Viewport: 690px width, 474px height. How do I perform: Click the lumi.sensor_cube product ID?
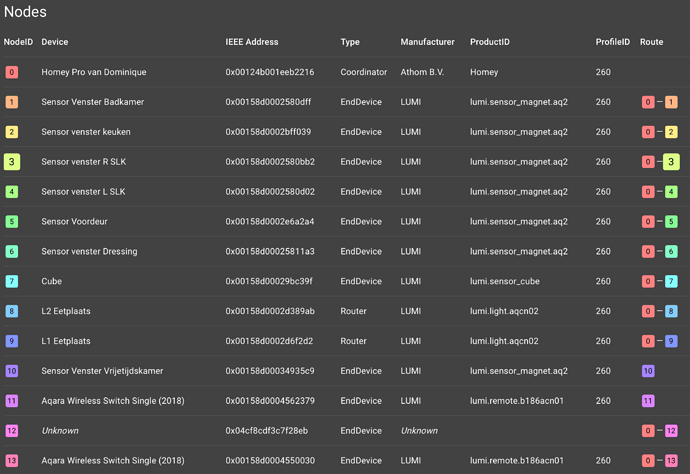[505, 281]
